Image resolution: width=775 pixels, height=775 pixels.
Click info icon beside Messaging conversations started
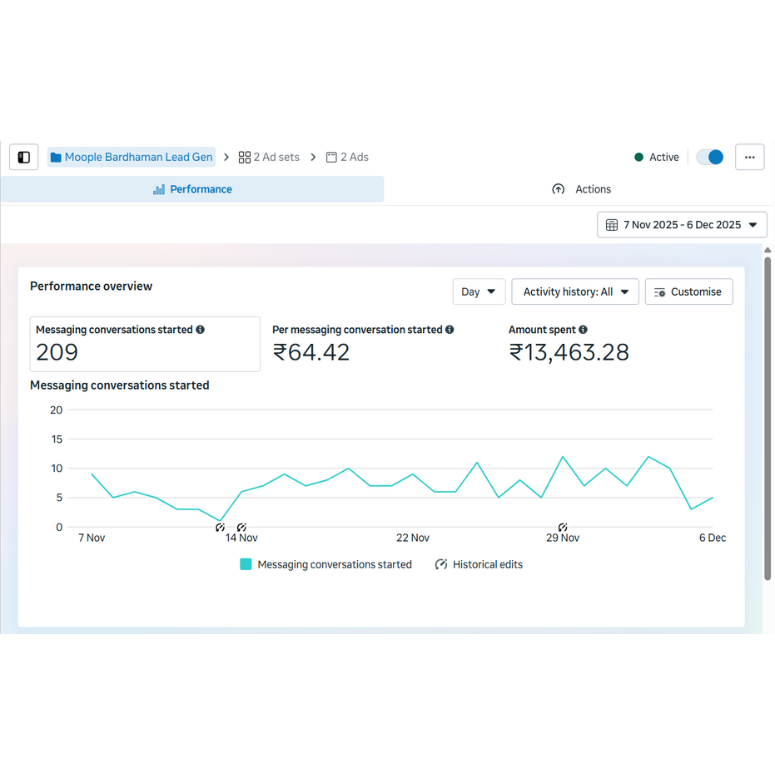coord(201,330)
